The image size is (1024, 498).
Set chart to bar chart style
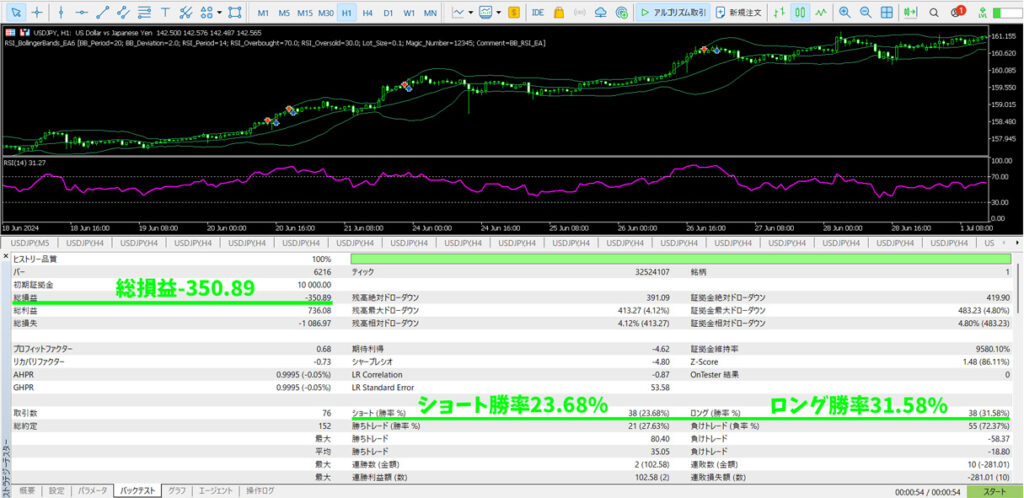(x=778, y=12)
